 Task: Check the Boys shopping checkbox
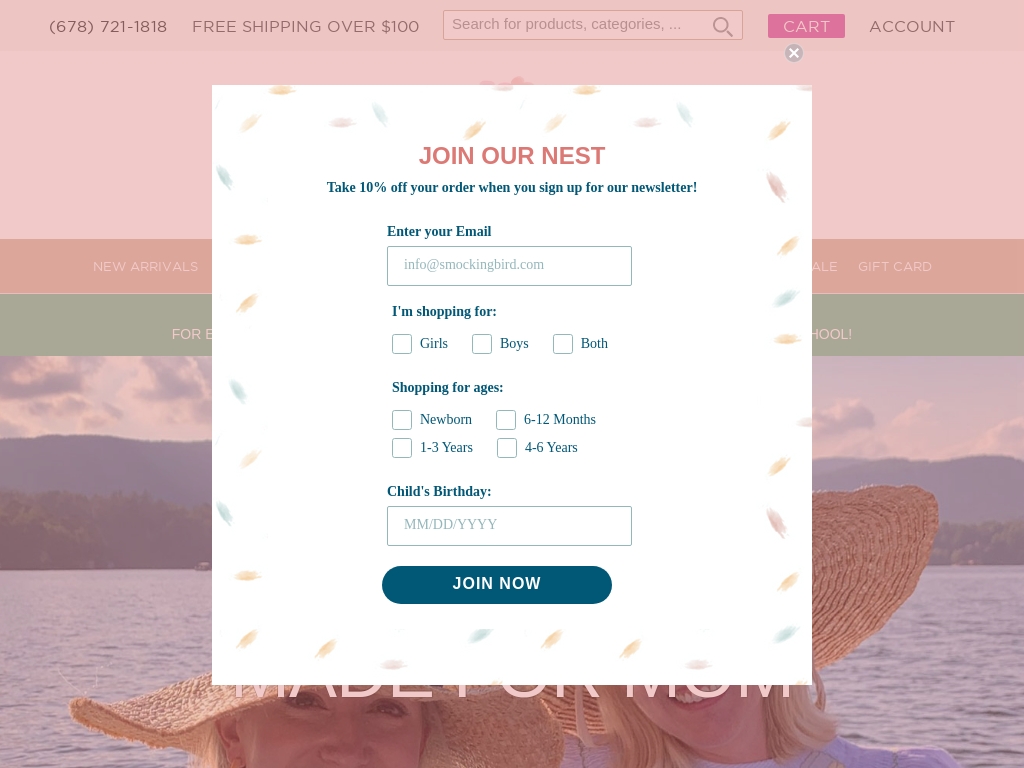tap(482, 344)
